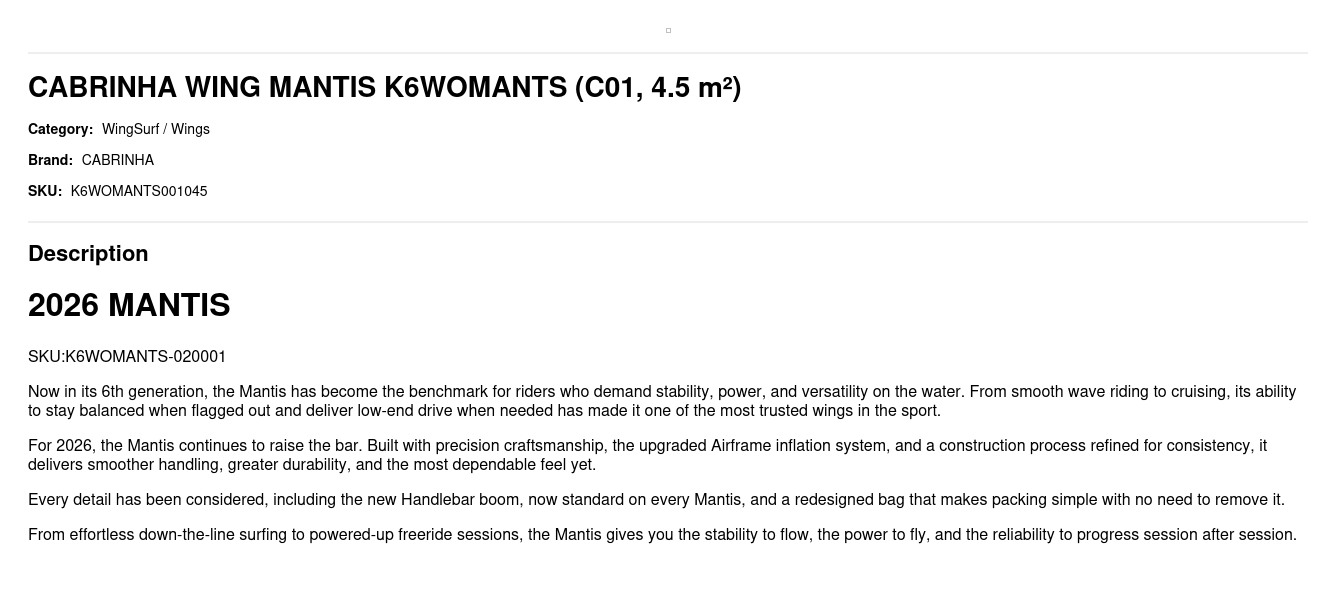This screenshot has height=590, width=1328.
Task: Click the divider line above the Description heading
Action: point(668,222)
